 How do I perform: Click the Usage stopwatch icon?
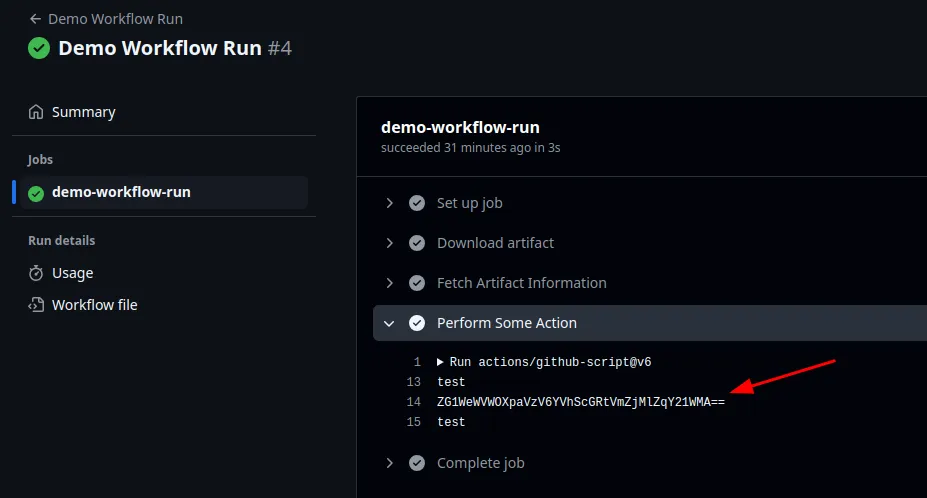(36, 273)
